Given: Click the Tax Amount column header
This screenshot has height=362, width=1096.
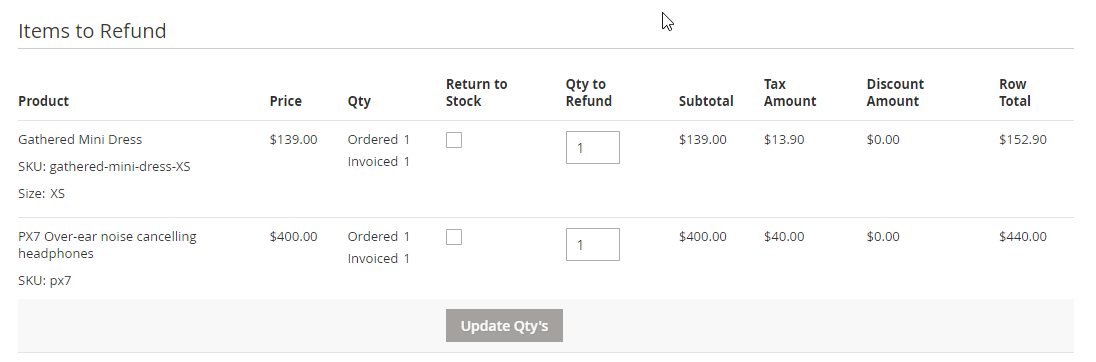Looking at the screenshot, I should tap(790, 93).
